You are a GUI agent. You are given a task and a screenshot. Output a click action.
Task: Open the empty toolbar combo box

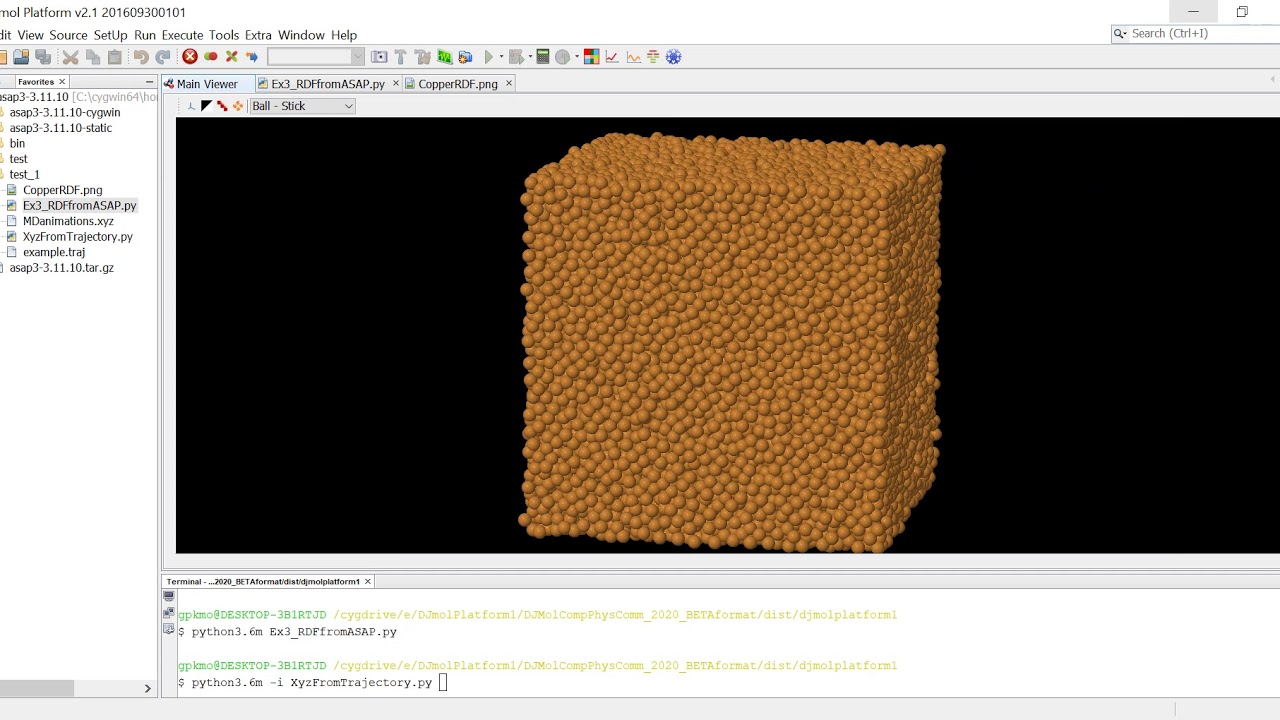tap(316, 57)
